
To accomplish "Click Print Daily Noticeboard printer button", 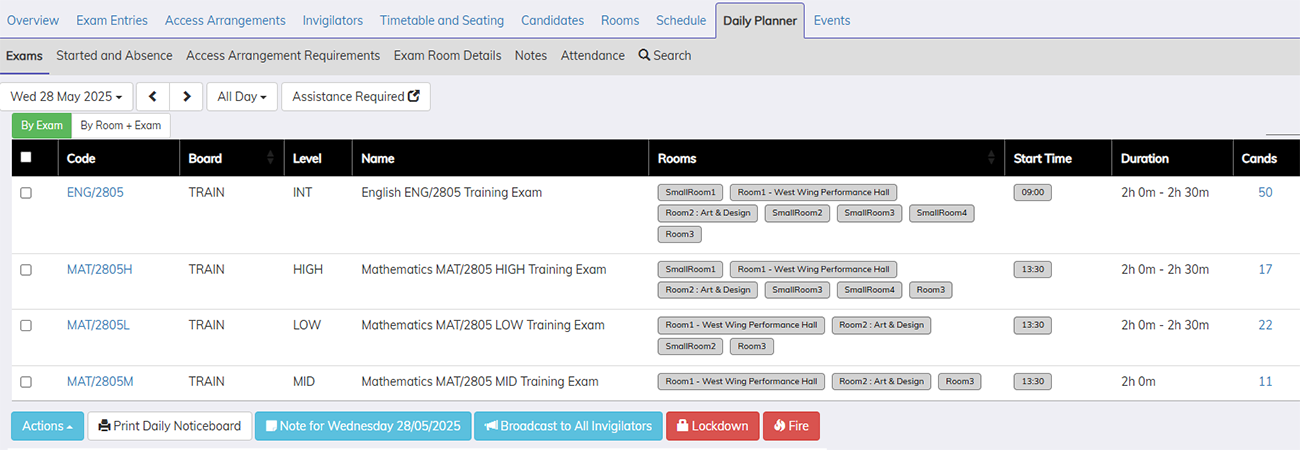I will click(x=169, y=426).
